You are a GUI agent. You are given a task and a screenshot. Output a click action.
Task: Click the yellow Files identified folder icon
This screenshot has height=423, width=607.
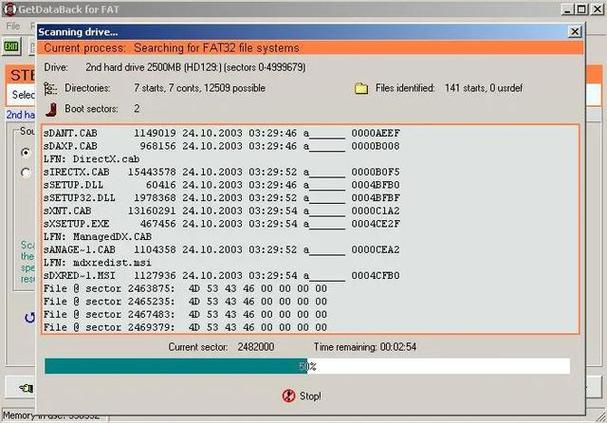[x=361, y=89]
